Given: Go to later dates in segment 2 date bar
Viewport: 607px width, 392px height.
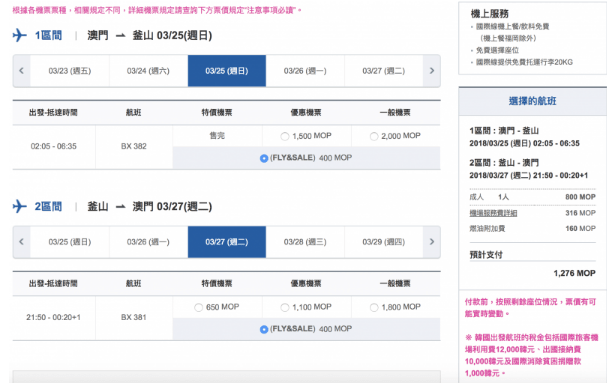Looking at the screenshot, I should pos(432,242).
